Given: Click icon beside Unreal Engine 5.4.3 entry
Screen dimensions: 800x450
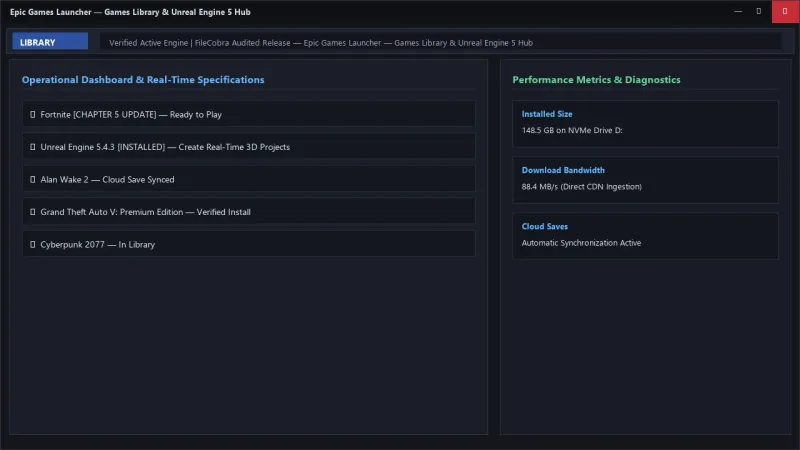Looking at the screenshot, I should [x=33, y=147].
